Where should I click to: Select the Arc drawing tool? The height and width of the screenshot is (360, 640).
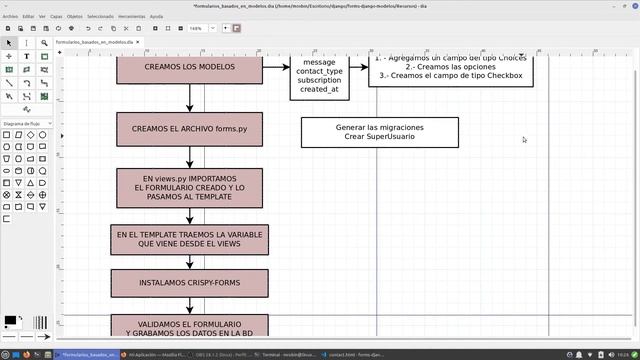coord(27,83)
